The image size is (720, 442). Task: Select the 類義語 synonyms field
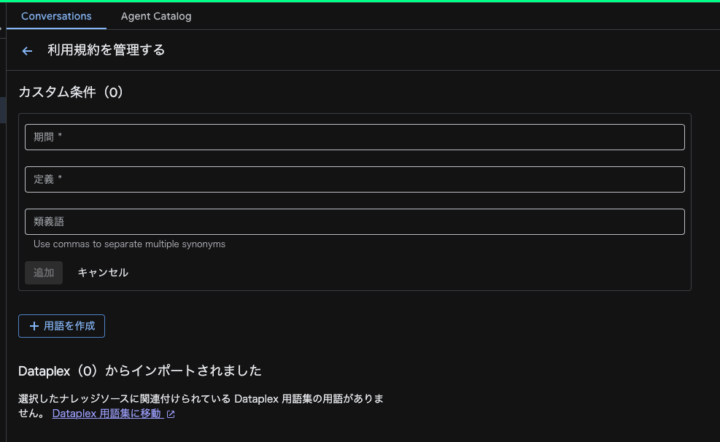coord(354,221)
